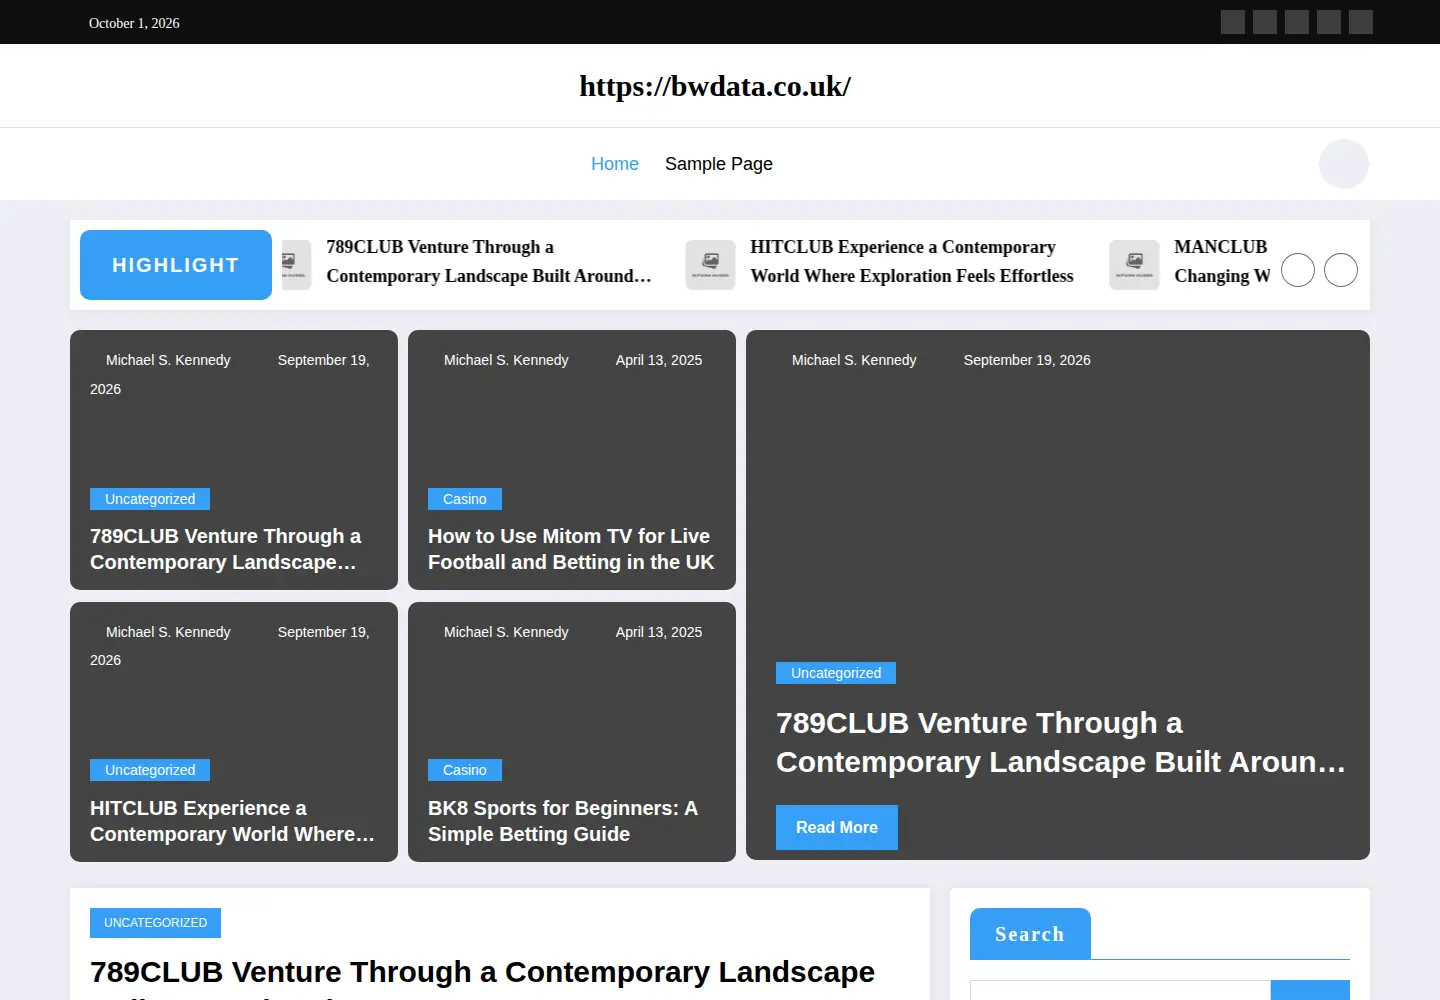Open BK8 Sports for Beginners card title
Screen dimensions: 1440x1000
point(563,821)
